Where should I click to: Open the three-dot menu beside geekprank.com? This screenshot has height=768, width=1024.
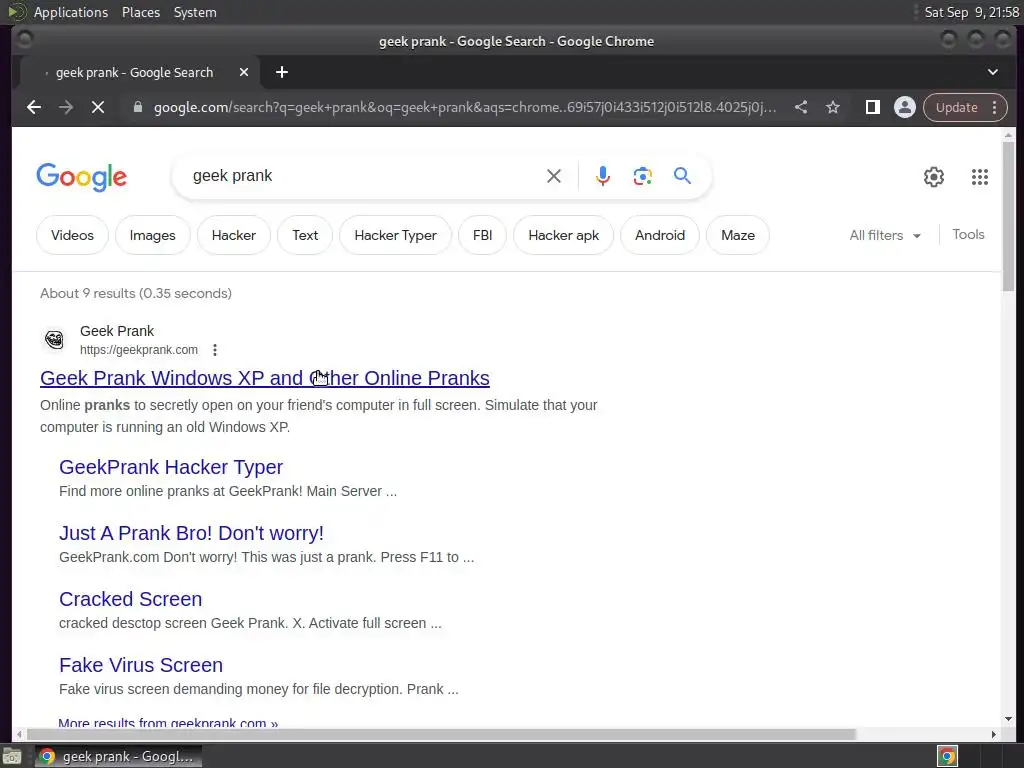pos(215,350)
